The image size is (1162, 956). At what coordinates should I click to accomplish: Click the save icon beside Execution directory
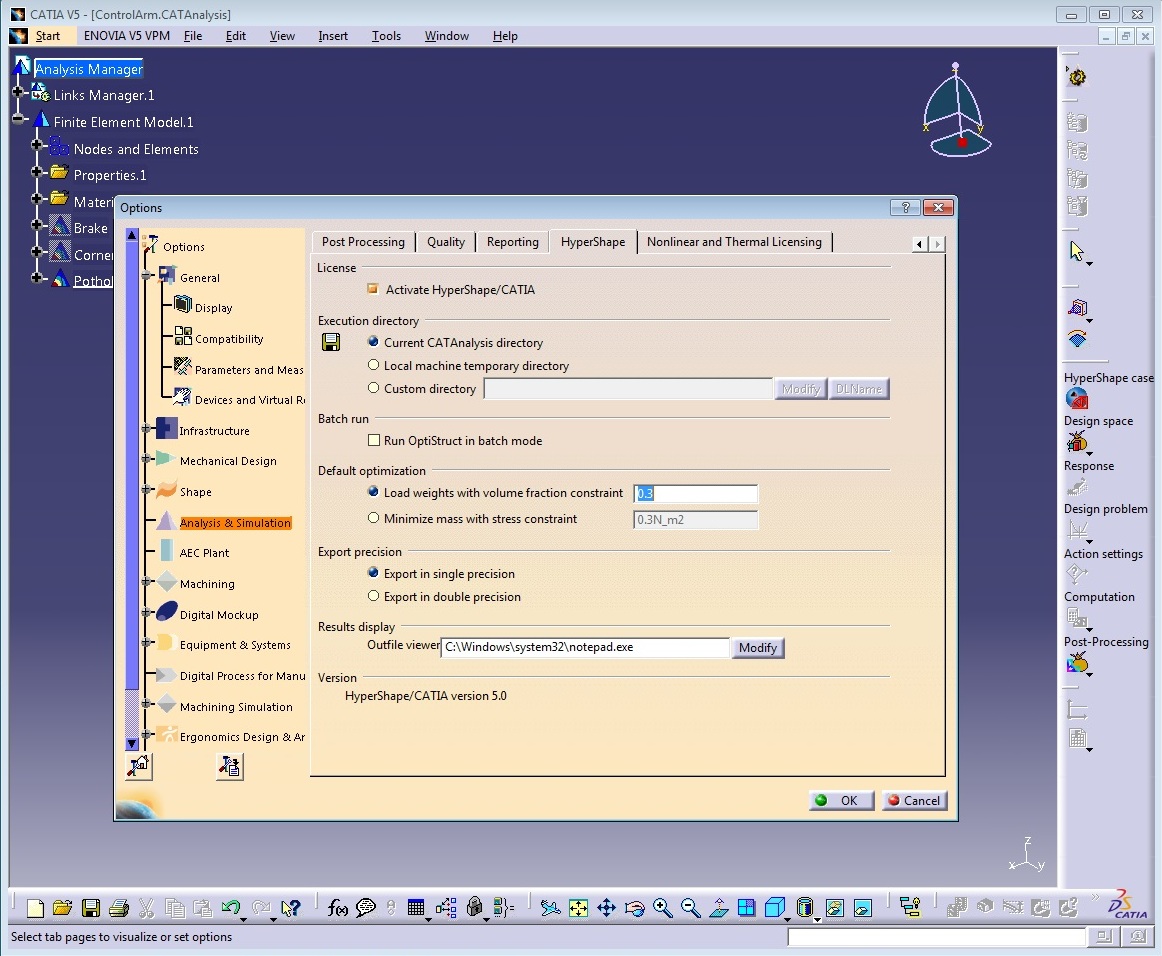coord(331,342)
